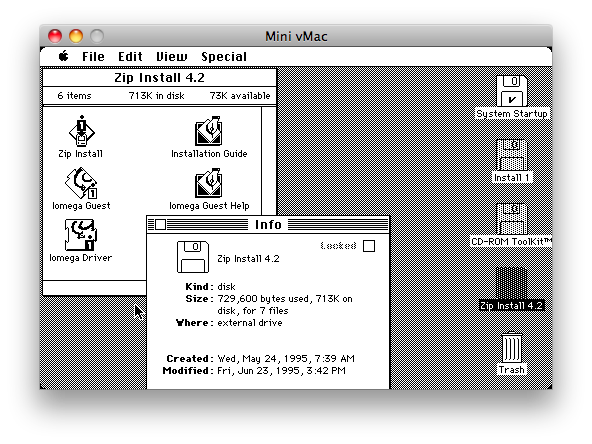
Task: Open the Apple menu
Action: tap(64, 56)
